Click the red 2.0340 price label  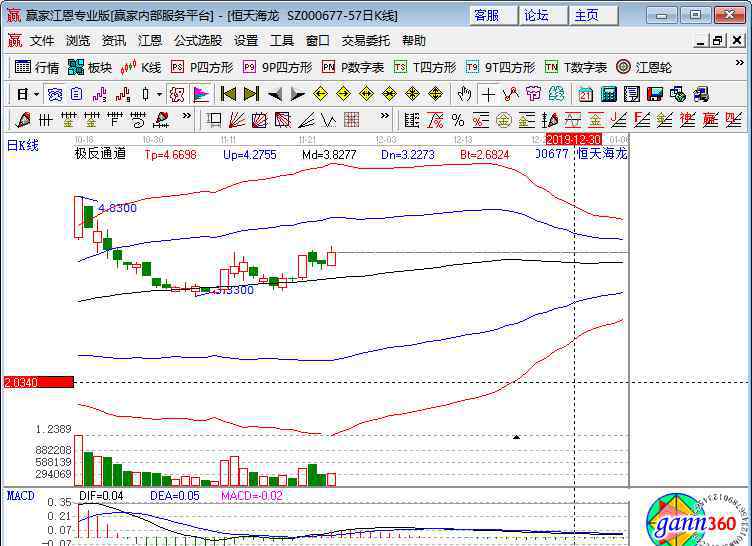(x=38, y=382)
